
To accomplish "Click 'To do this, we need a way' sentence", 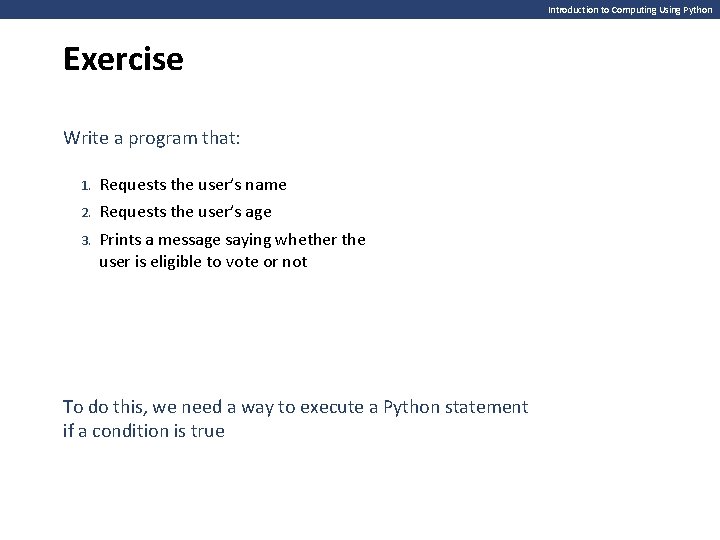I will click(295, 407).
